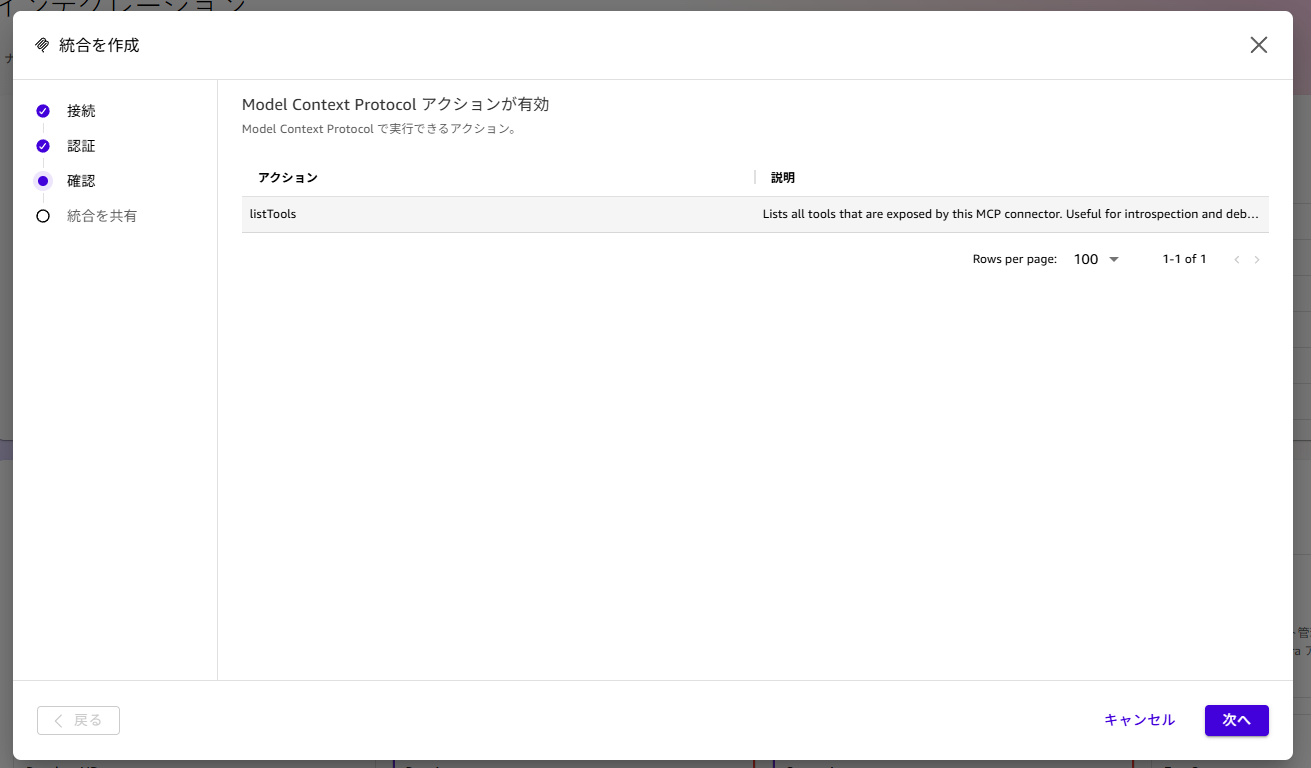
Task: Click the empty circle icon for 統合を共有 step
Action: click(43, 216)
